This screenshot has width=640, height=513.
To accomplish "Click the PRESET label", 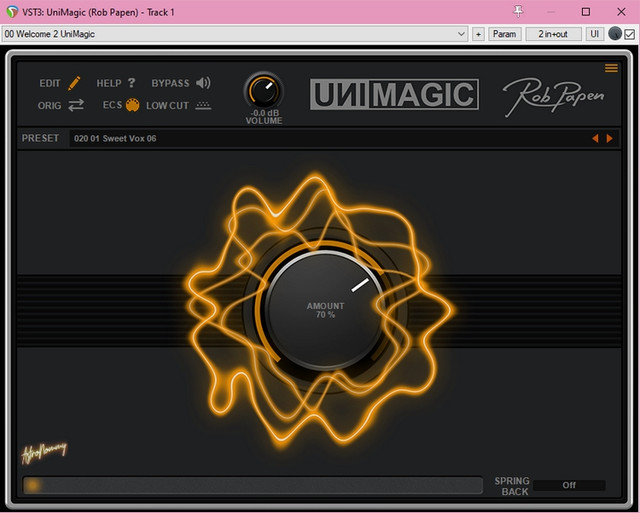I will pos(40,138).
